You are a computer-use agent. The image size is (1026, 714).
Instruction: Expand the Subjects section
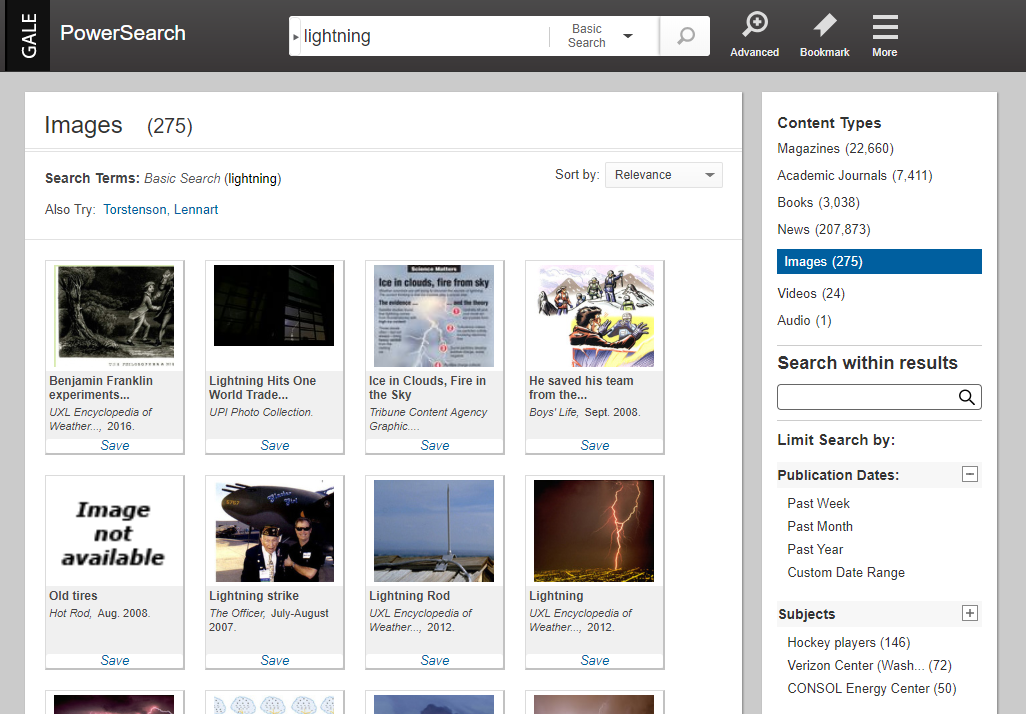[x=970, y=613]
